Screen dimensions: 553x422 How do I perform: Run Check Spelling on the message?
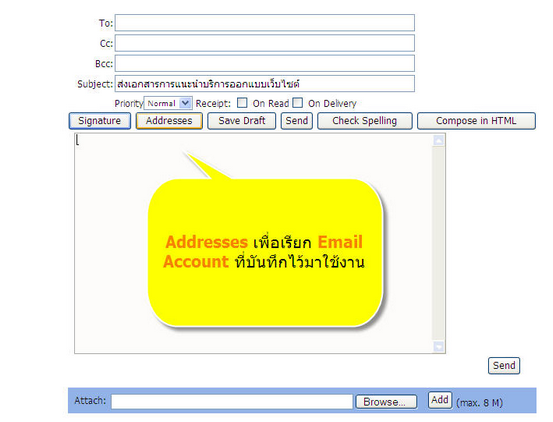365,121
